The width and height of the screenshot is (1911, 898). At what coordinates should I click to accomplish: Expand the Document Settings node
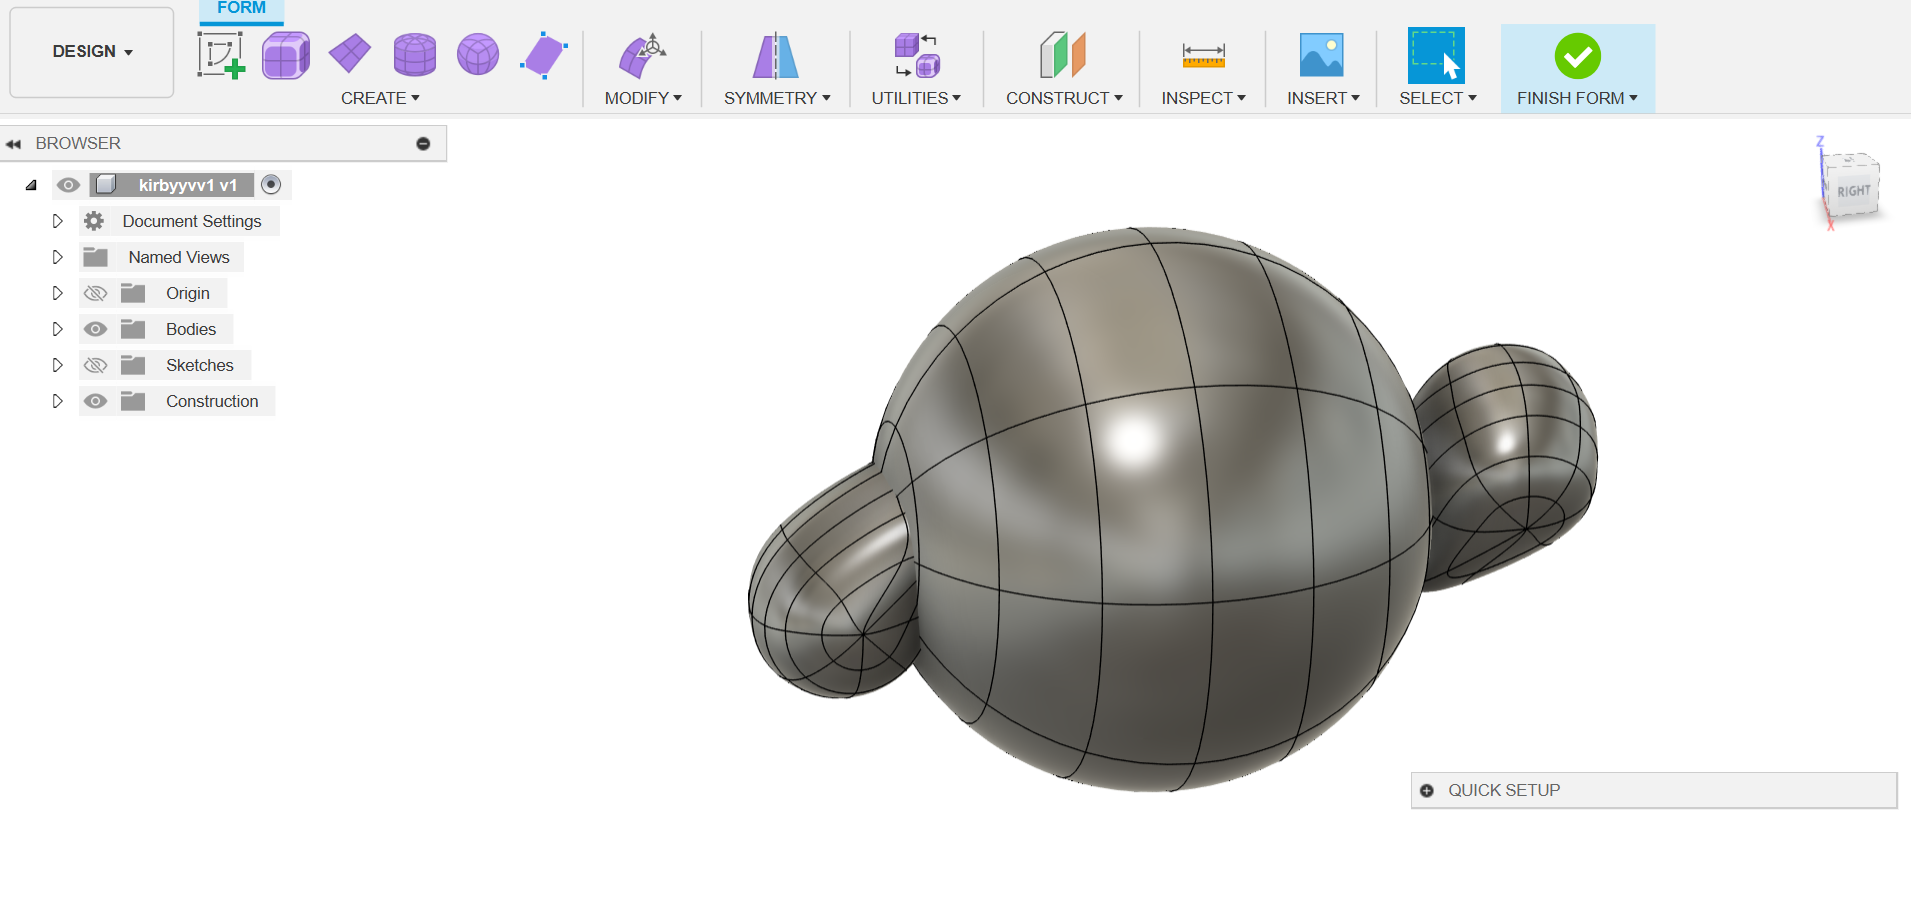coord(57,221)
